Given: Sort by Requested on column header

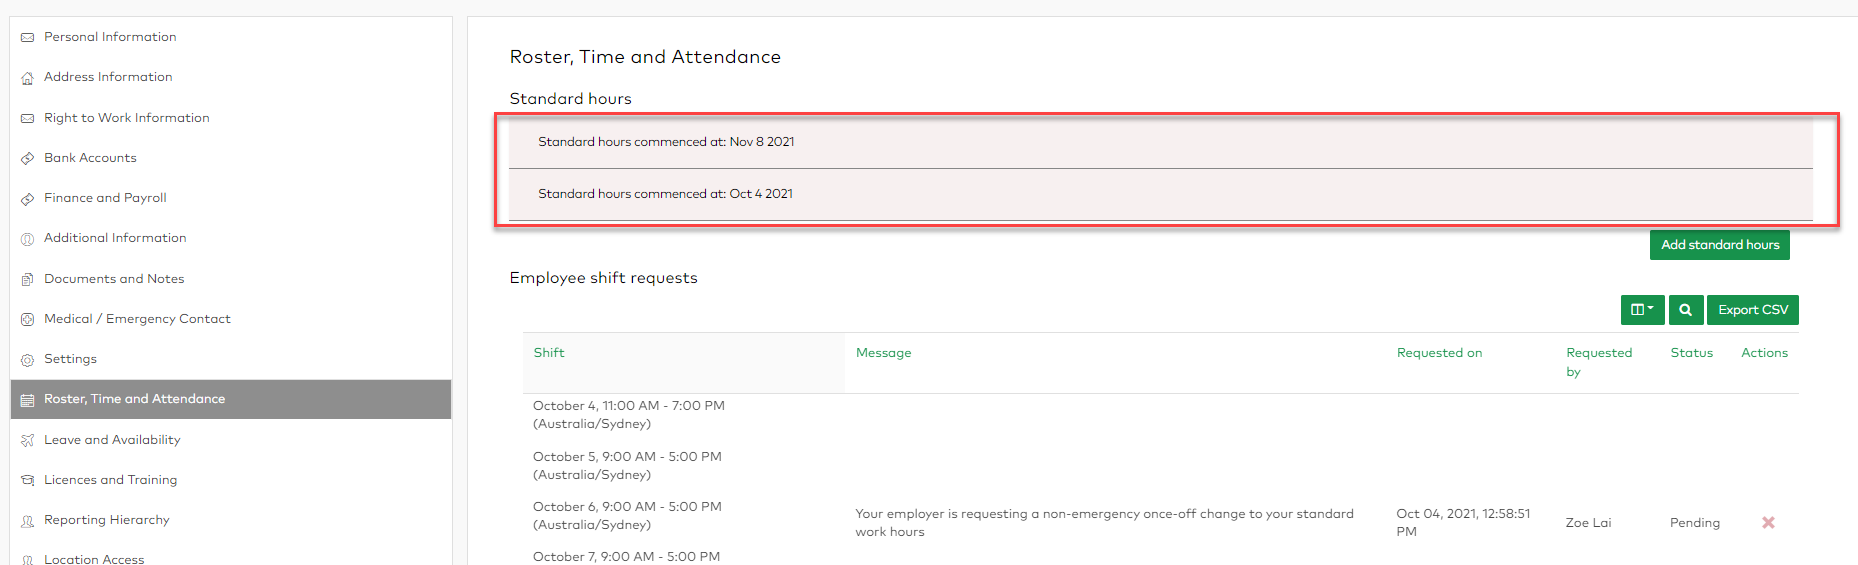Looking at the screenshot, I should [x=1439, y=353].
